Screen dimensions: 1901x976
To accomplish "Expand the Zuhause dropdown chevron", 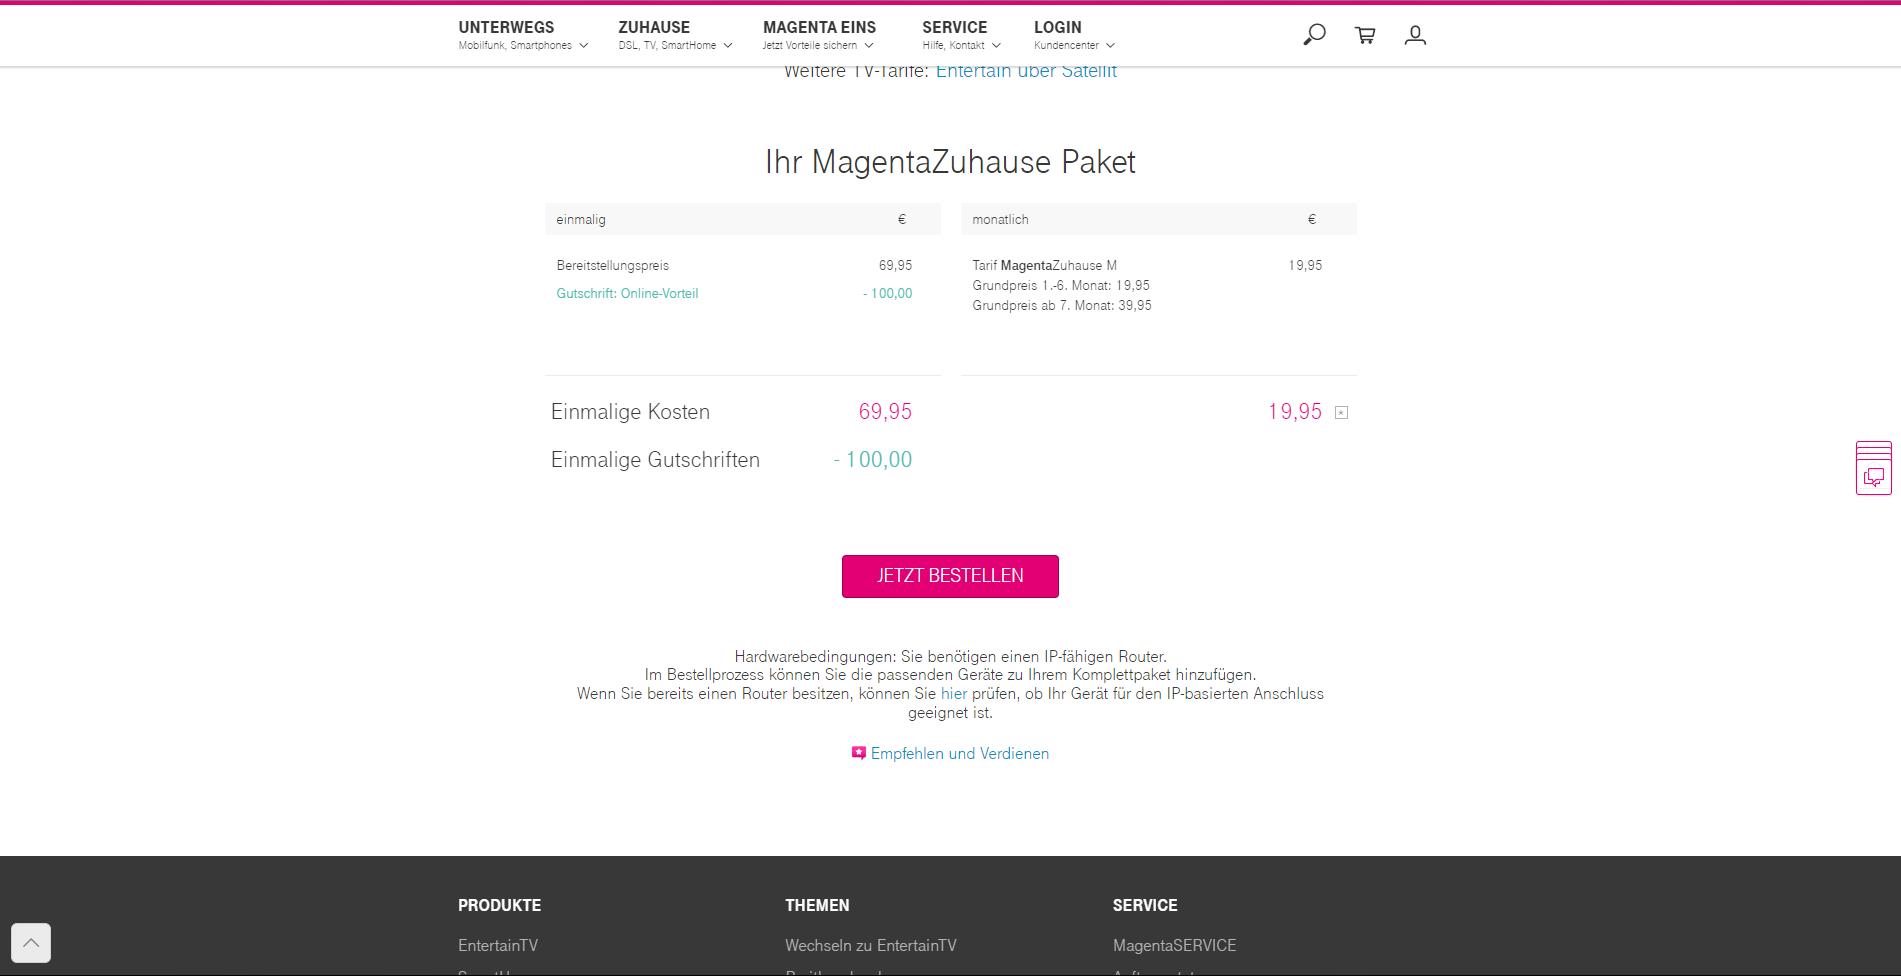I will 728,46.
